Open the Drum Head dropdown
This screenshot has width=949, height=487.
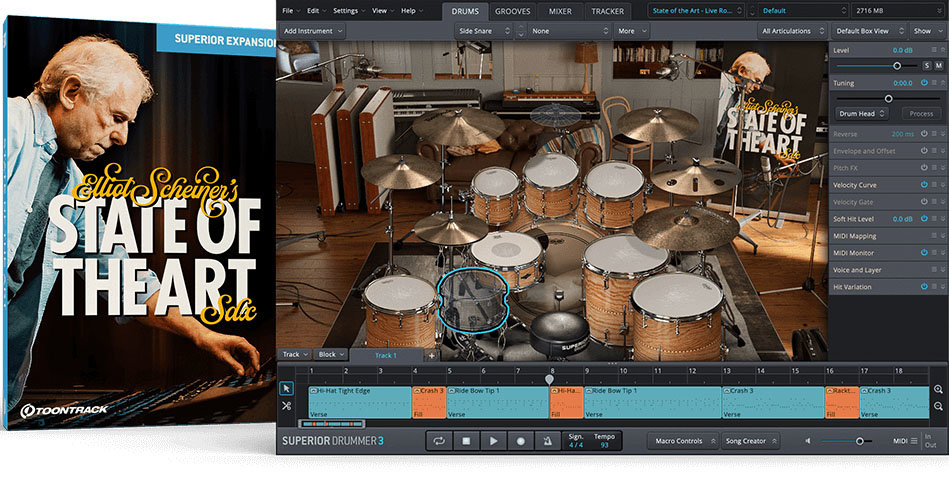click(862, 113)
